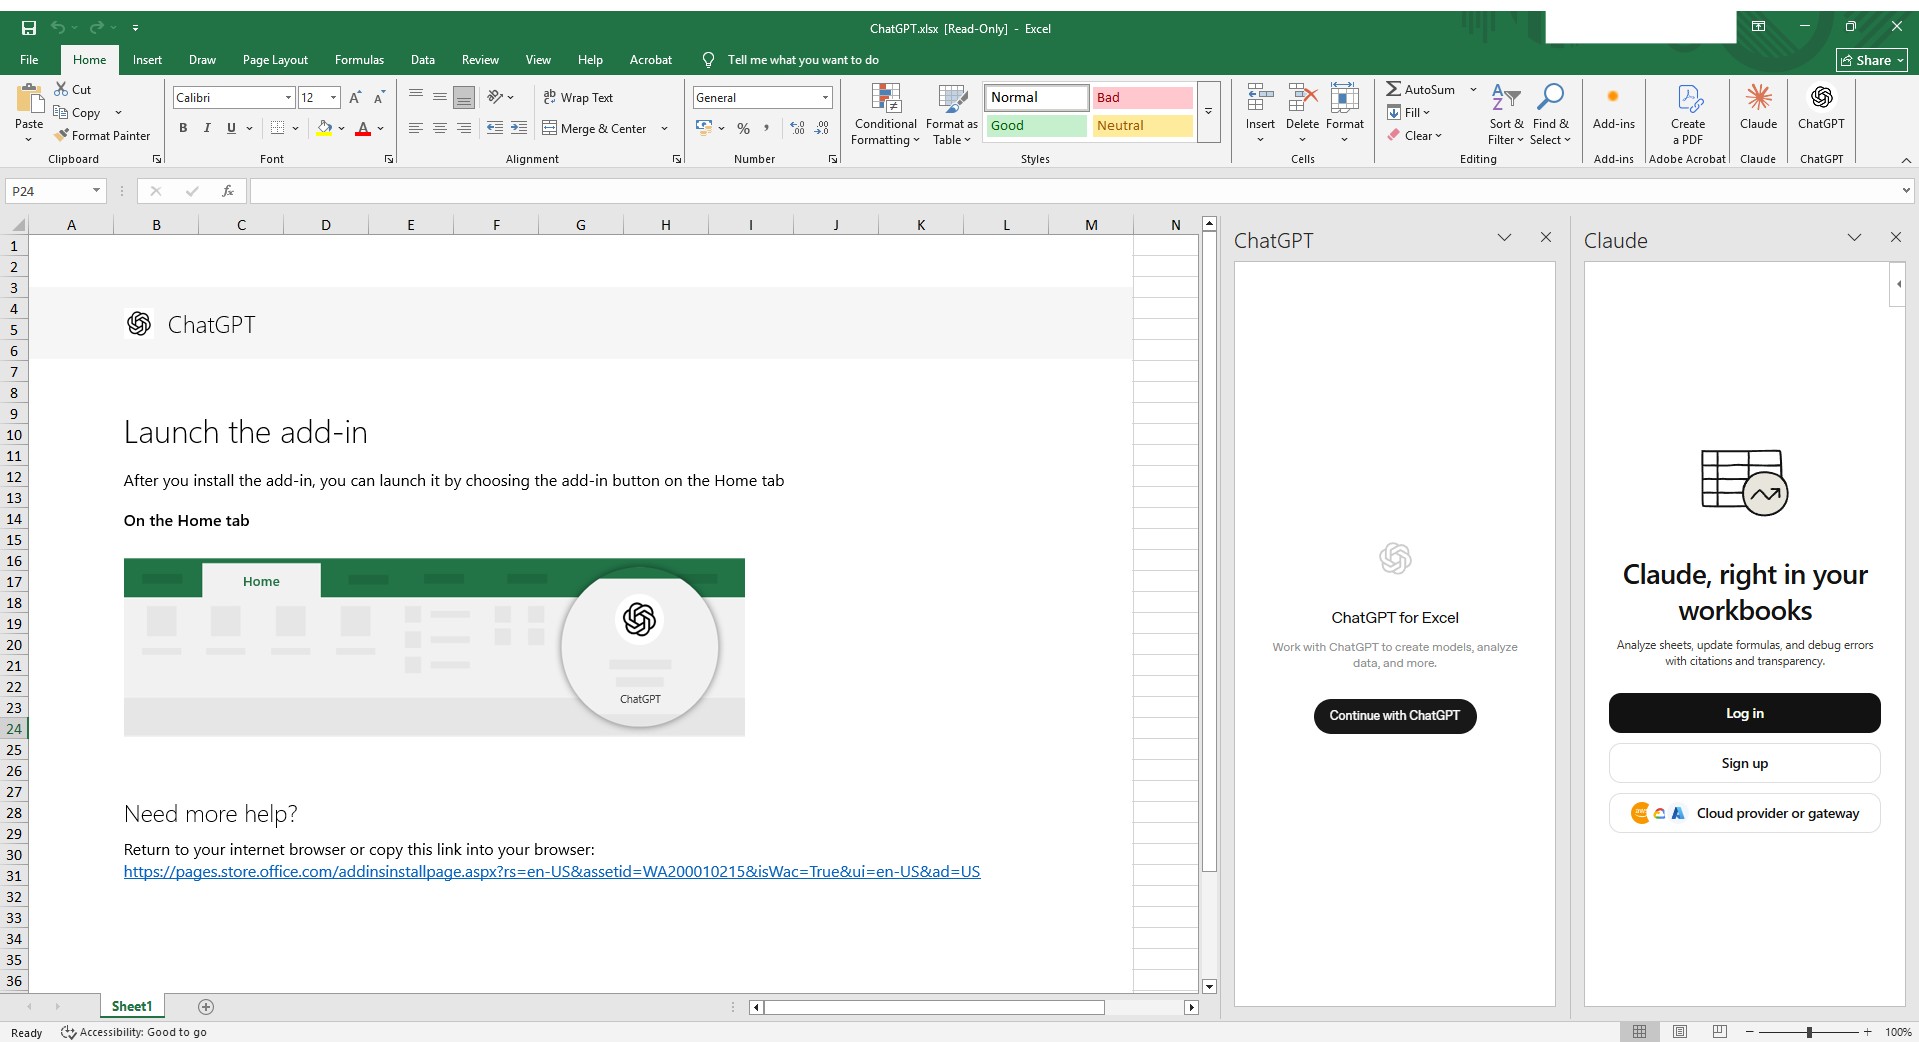The image size is (1919, 1042).
Task: Choose Cloud provider or gateway
Action: [1745, 813]
